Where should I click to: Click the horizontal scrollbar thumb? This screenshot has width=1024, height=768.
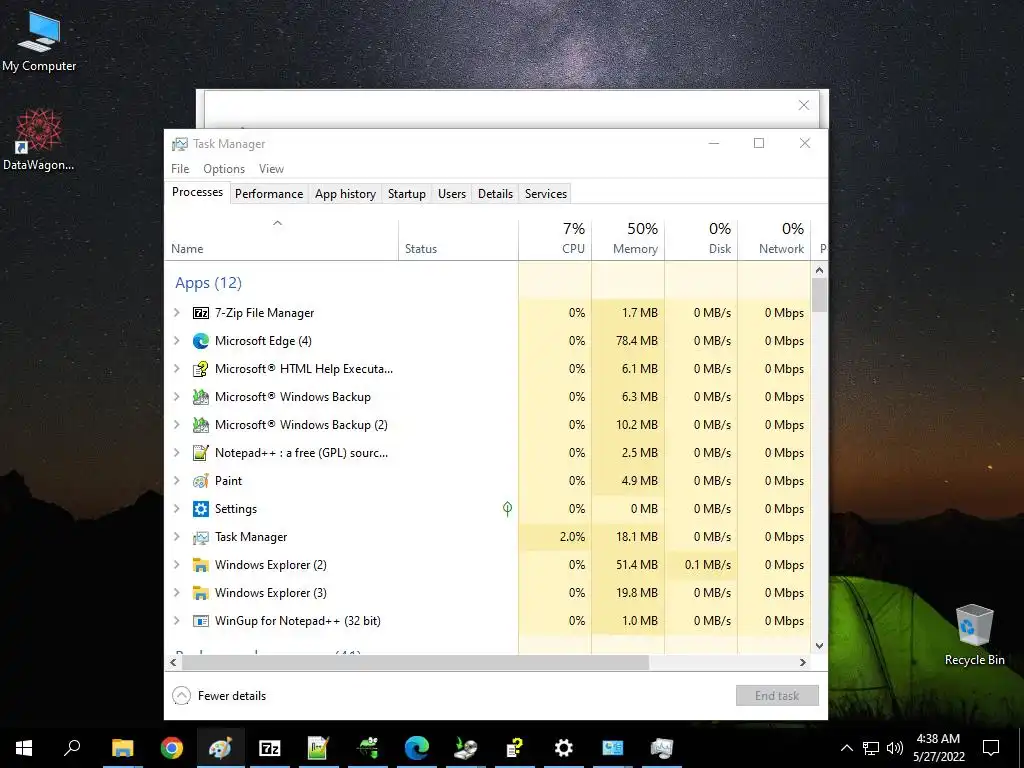[415, 662]
